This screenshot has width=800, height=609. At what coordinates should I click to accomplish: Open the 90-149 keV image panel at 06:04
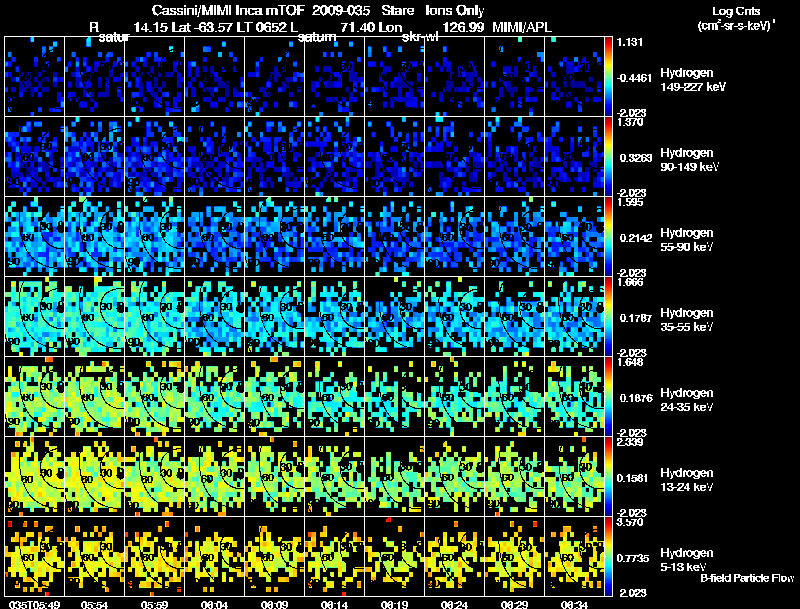pos(215,156)
